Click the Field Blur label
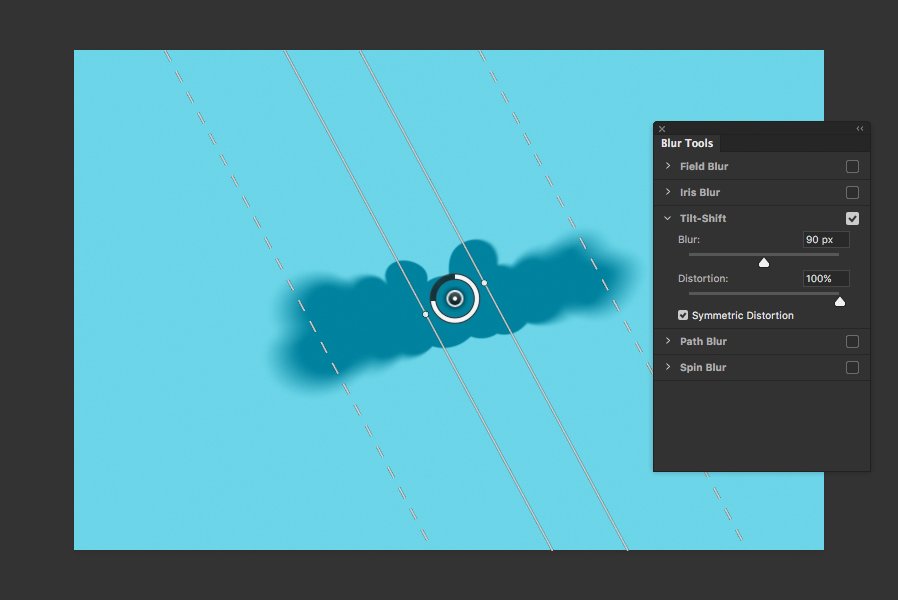The width and height of the screenshot is (898, 600). [704, 167]
